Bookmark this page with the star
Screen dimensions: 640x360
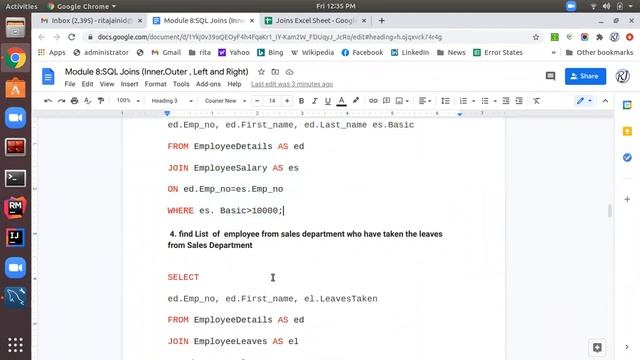pyautogui.click(x=536, y=37)
